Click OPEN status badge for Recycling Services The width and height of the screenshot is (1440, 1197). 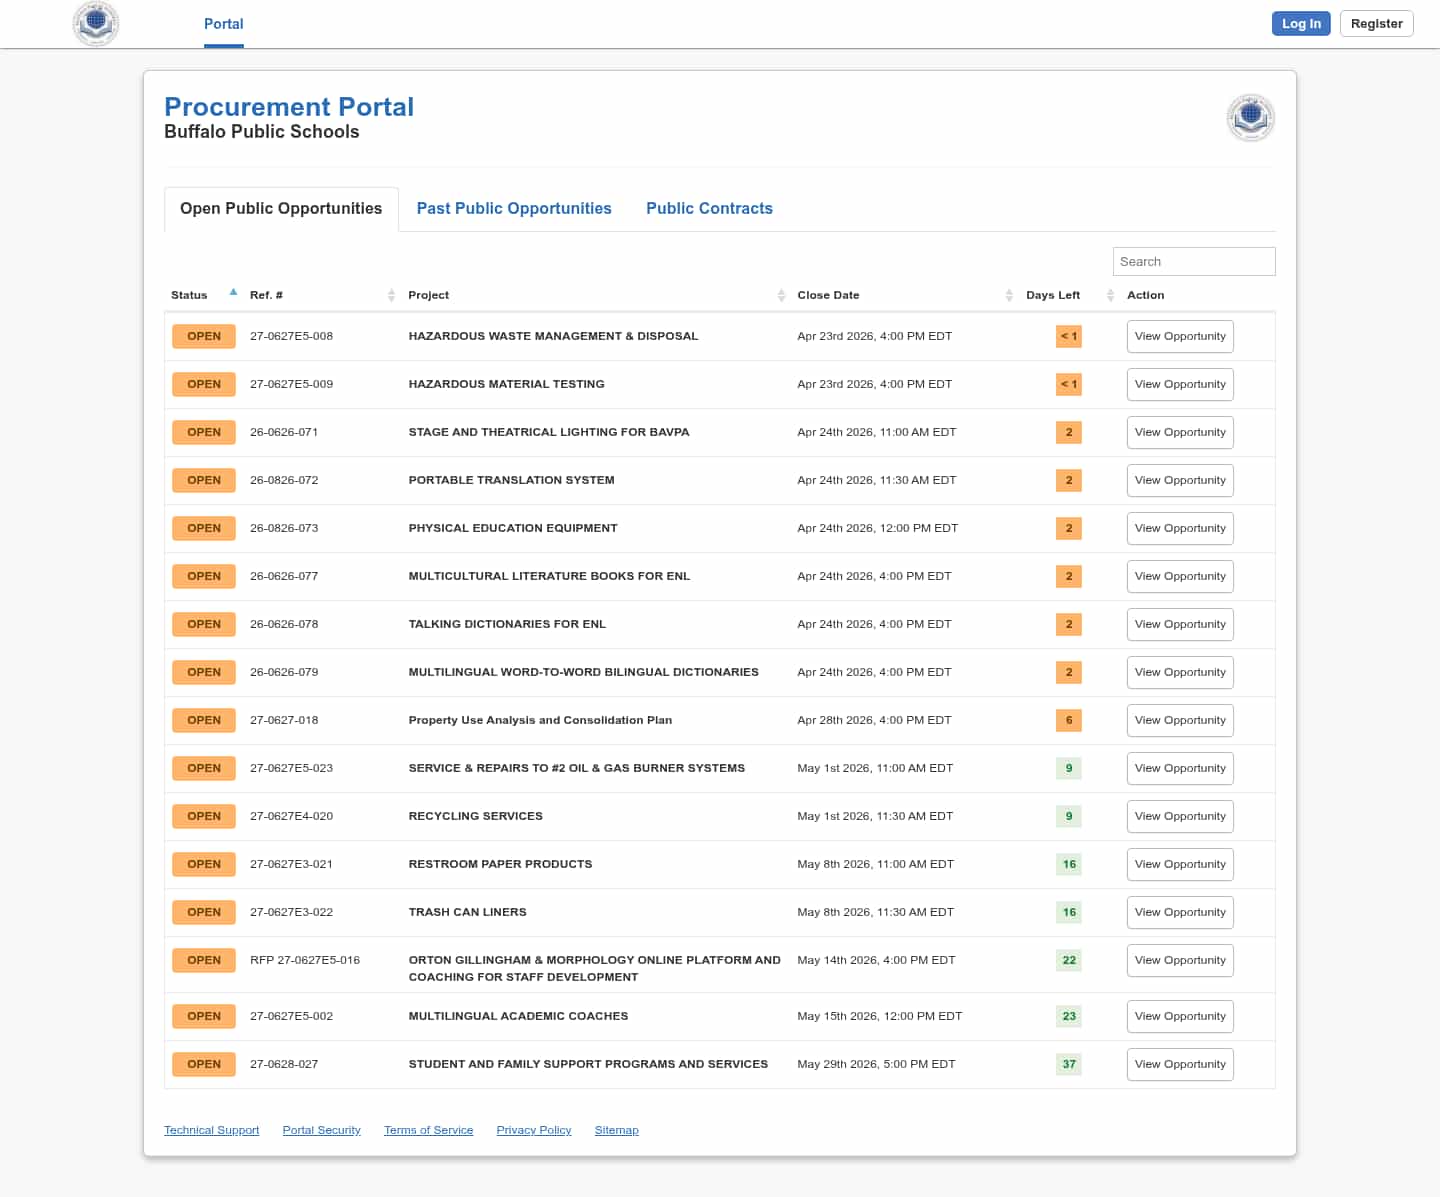(204, 816)
